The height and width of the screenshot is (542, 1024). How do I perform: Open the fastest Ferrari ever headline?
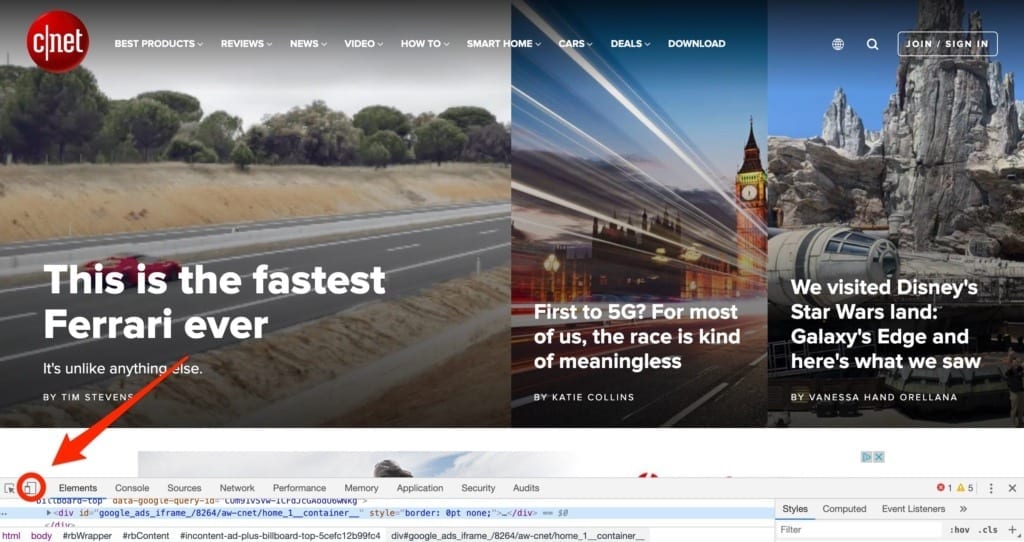click(214, 302)
